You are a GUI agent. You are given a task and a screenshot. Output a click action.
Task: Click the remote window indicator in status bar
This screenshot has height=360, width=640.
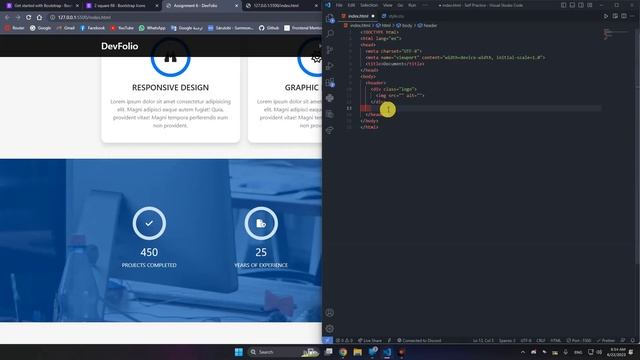(x=327, y=340)
